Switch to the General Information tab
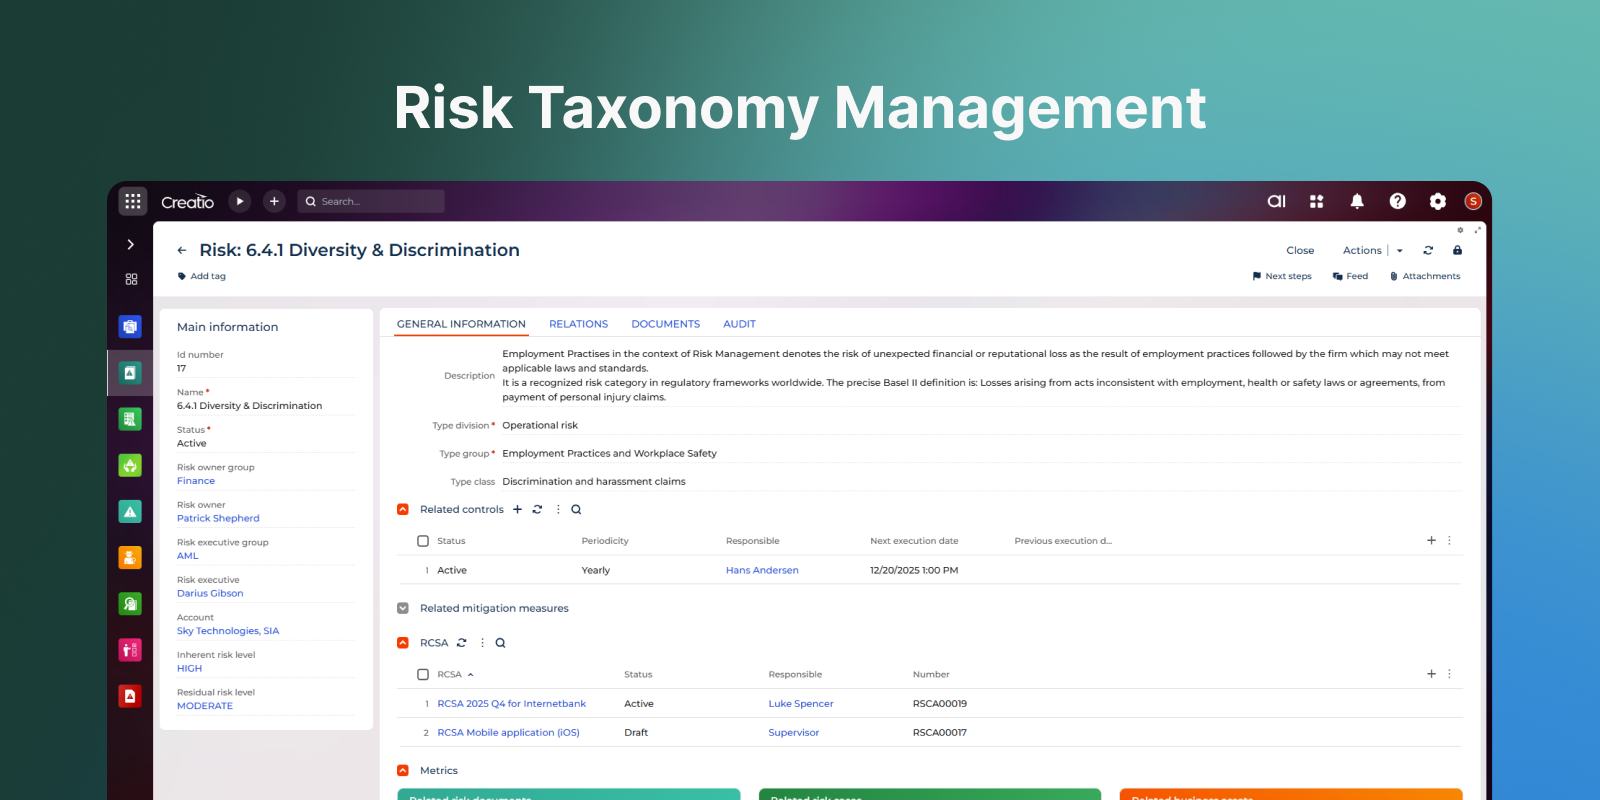The width and height of the screenshot is (1600, 800). click(x=461, y=324)
